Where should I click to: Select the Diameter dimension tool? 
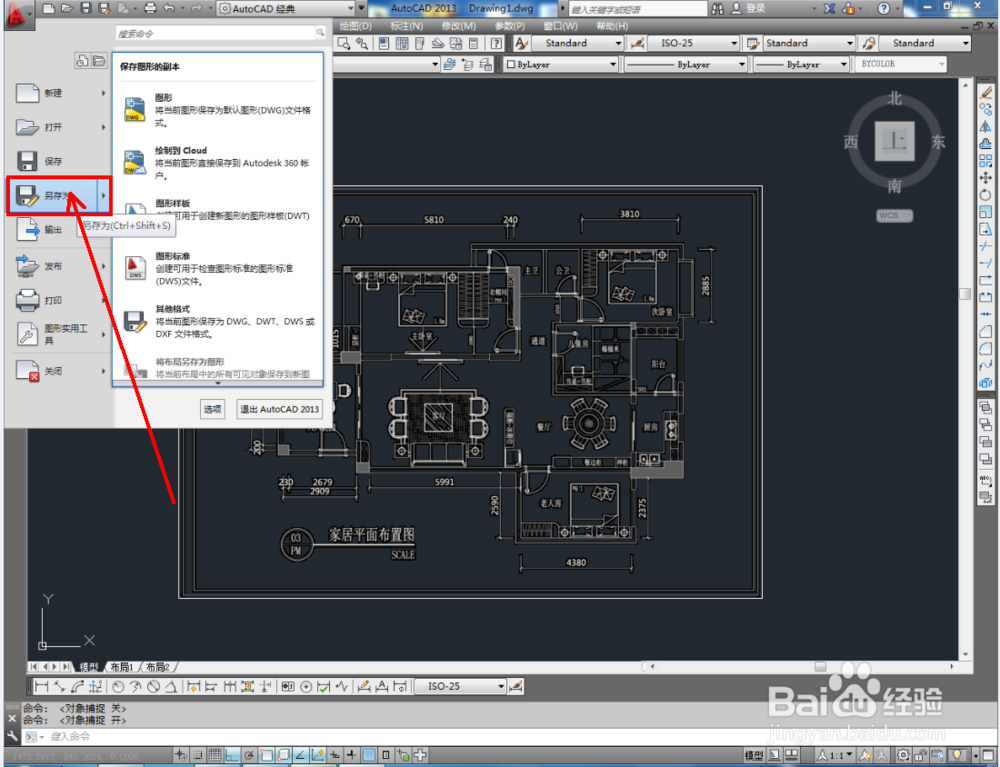click(153, 687)
